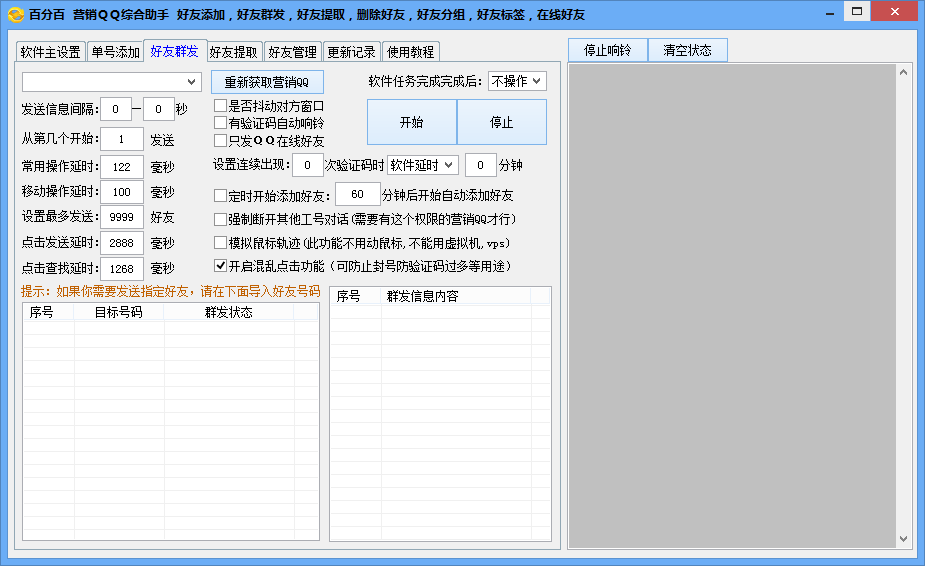Maximize the 百分百 window

point(857,11)
